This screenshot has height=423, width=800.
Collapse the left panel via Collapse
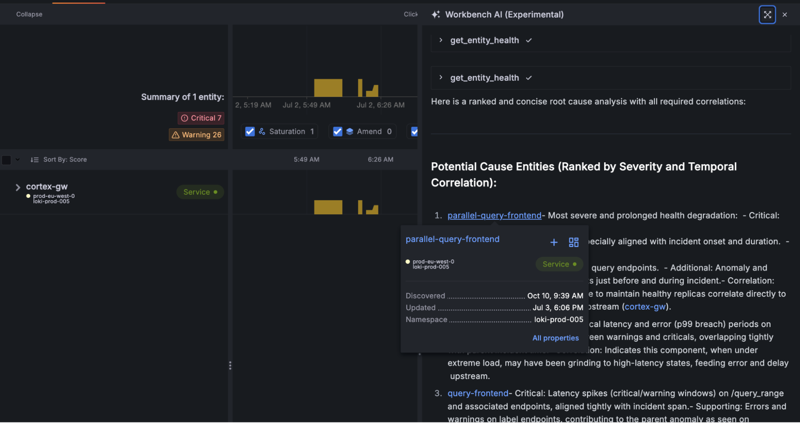click(29, 14)
